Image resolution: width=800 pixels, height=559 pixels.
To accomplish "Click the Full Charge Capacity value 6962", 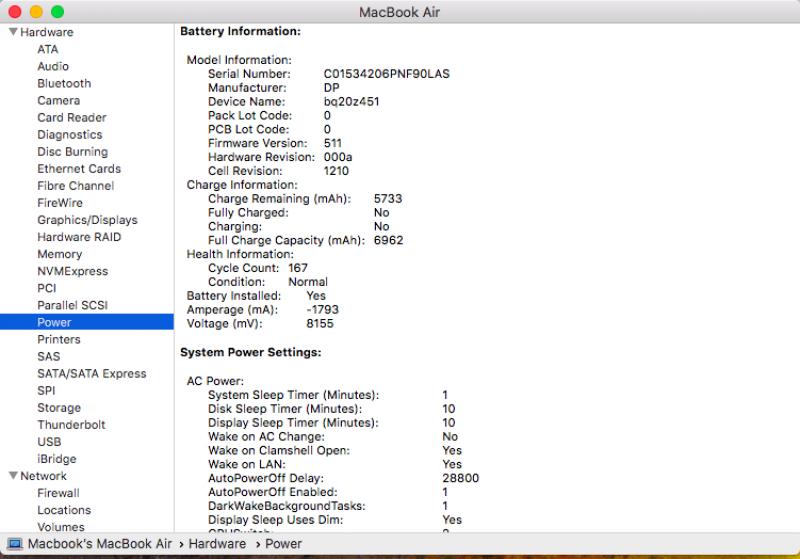I will pyautogui.click(x=388, y=240).
